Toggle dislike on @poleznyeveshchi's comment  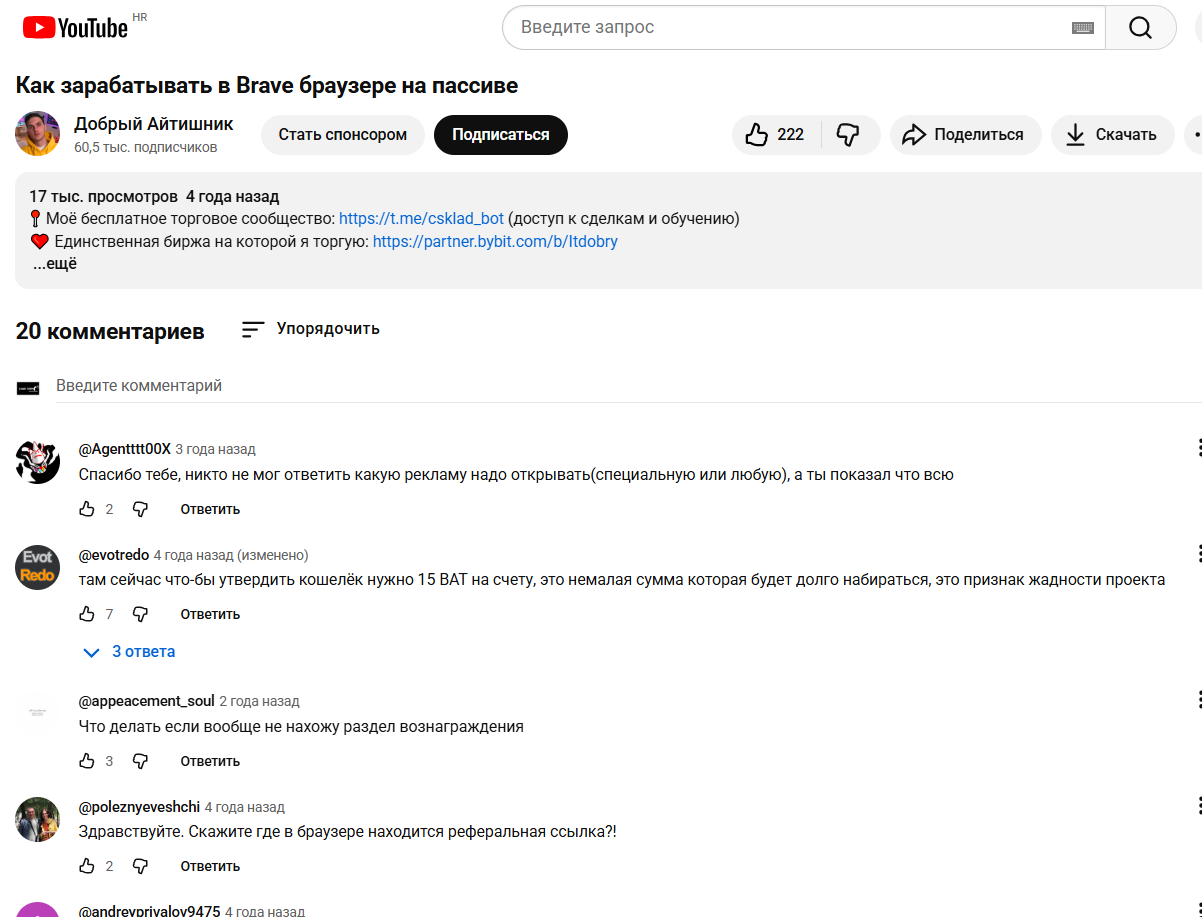pyautogui.click(x=140, y=866)
